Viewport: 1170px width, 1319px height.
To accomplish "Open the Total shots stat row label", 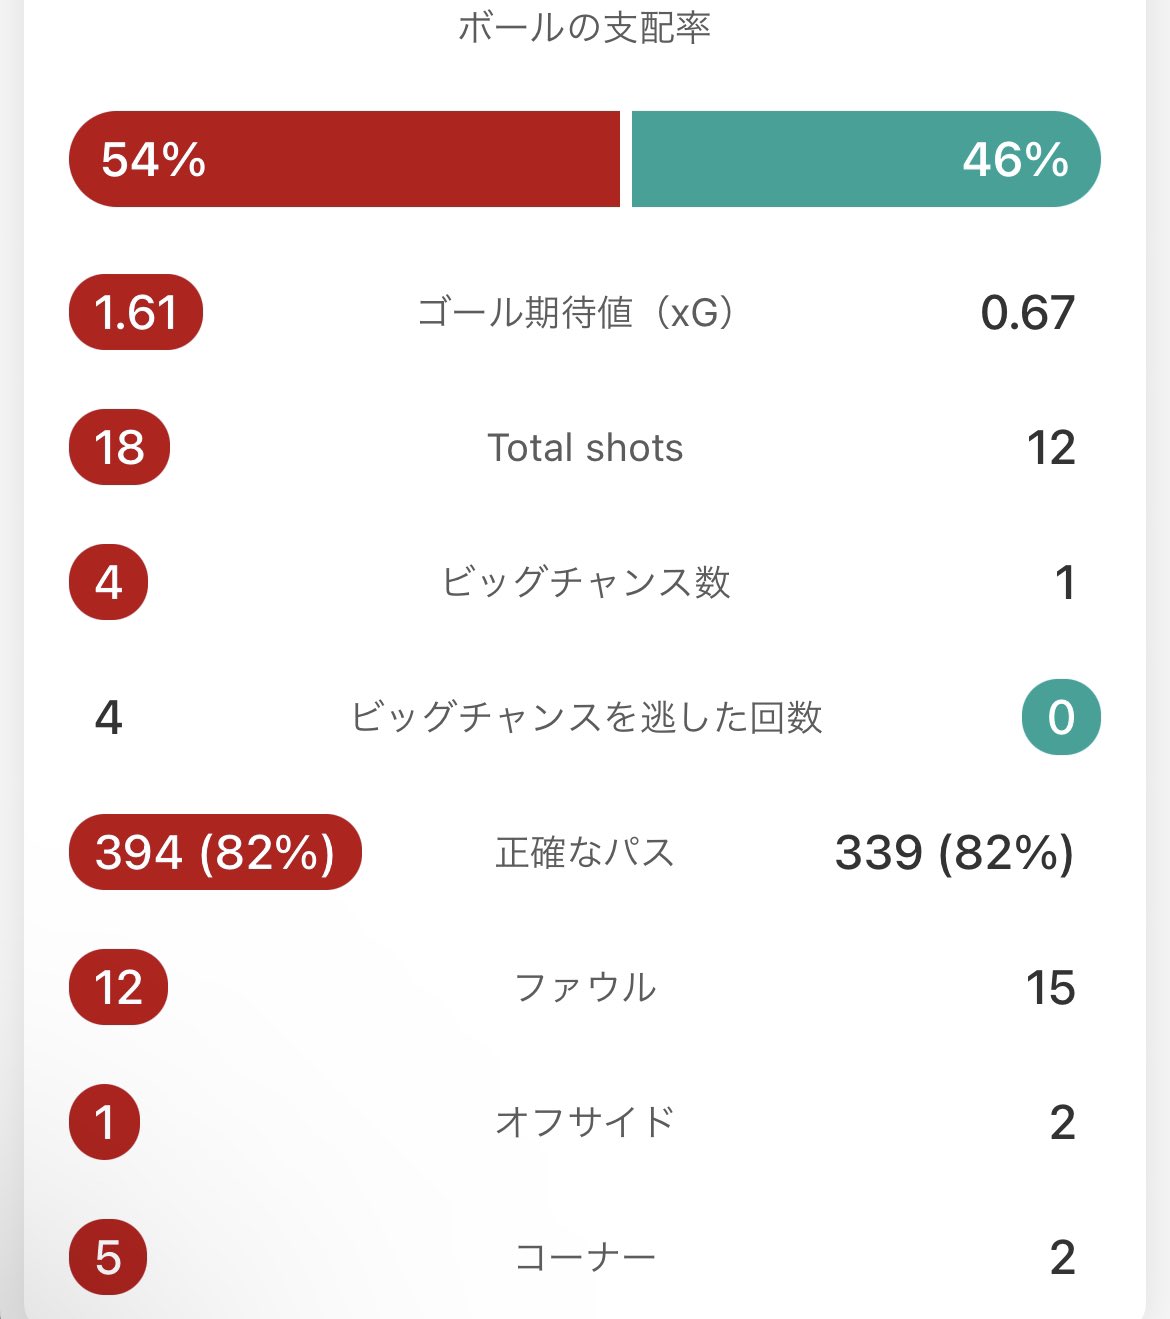I will coord(585,448).
